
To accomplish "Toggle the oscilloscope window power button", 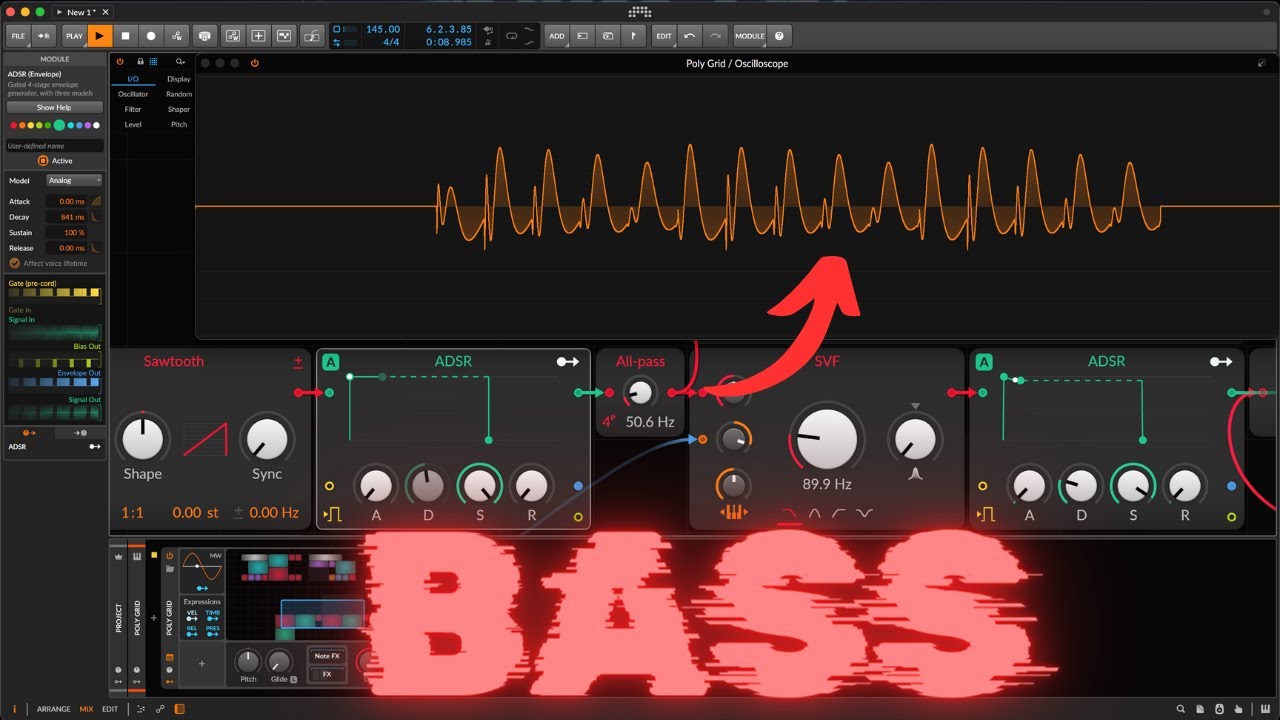I will pos(254,63).
